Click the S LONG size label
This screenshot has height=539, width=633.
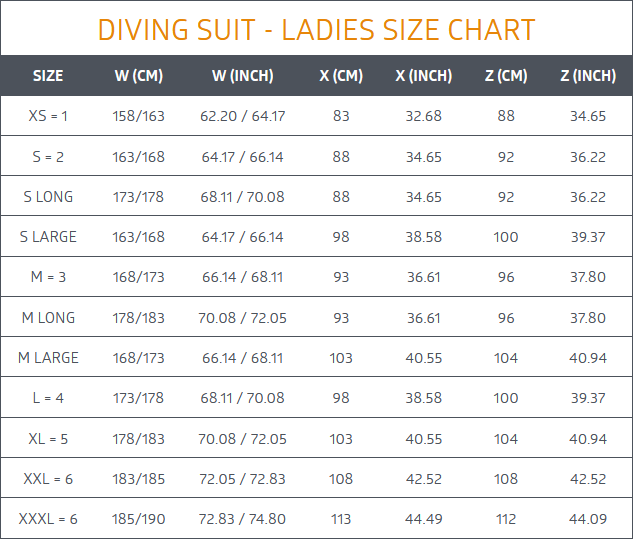(x=48, y=197)
